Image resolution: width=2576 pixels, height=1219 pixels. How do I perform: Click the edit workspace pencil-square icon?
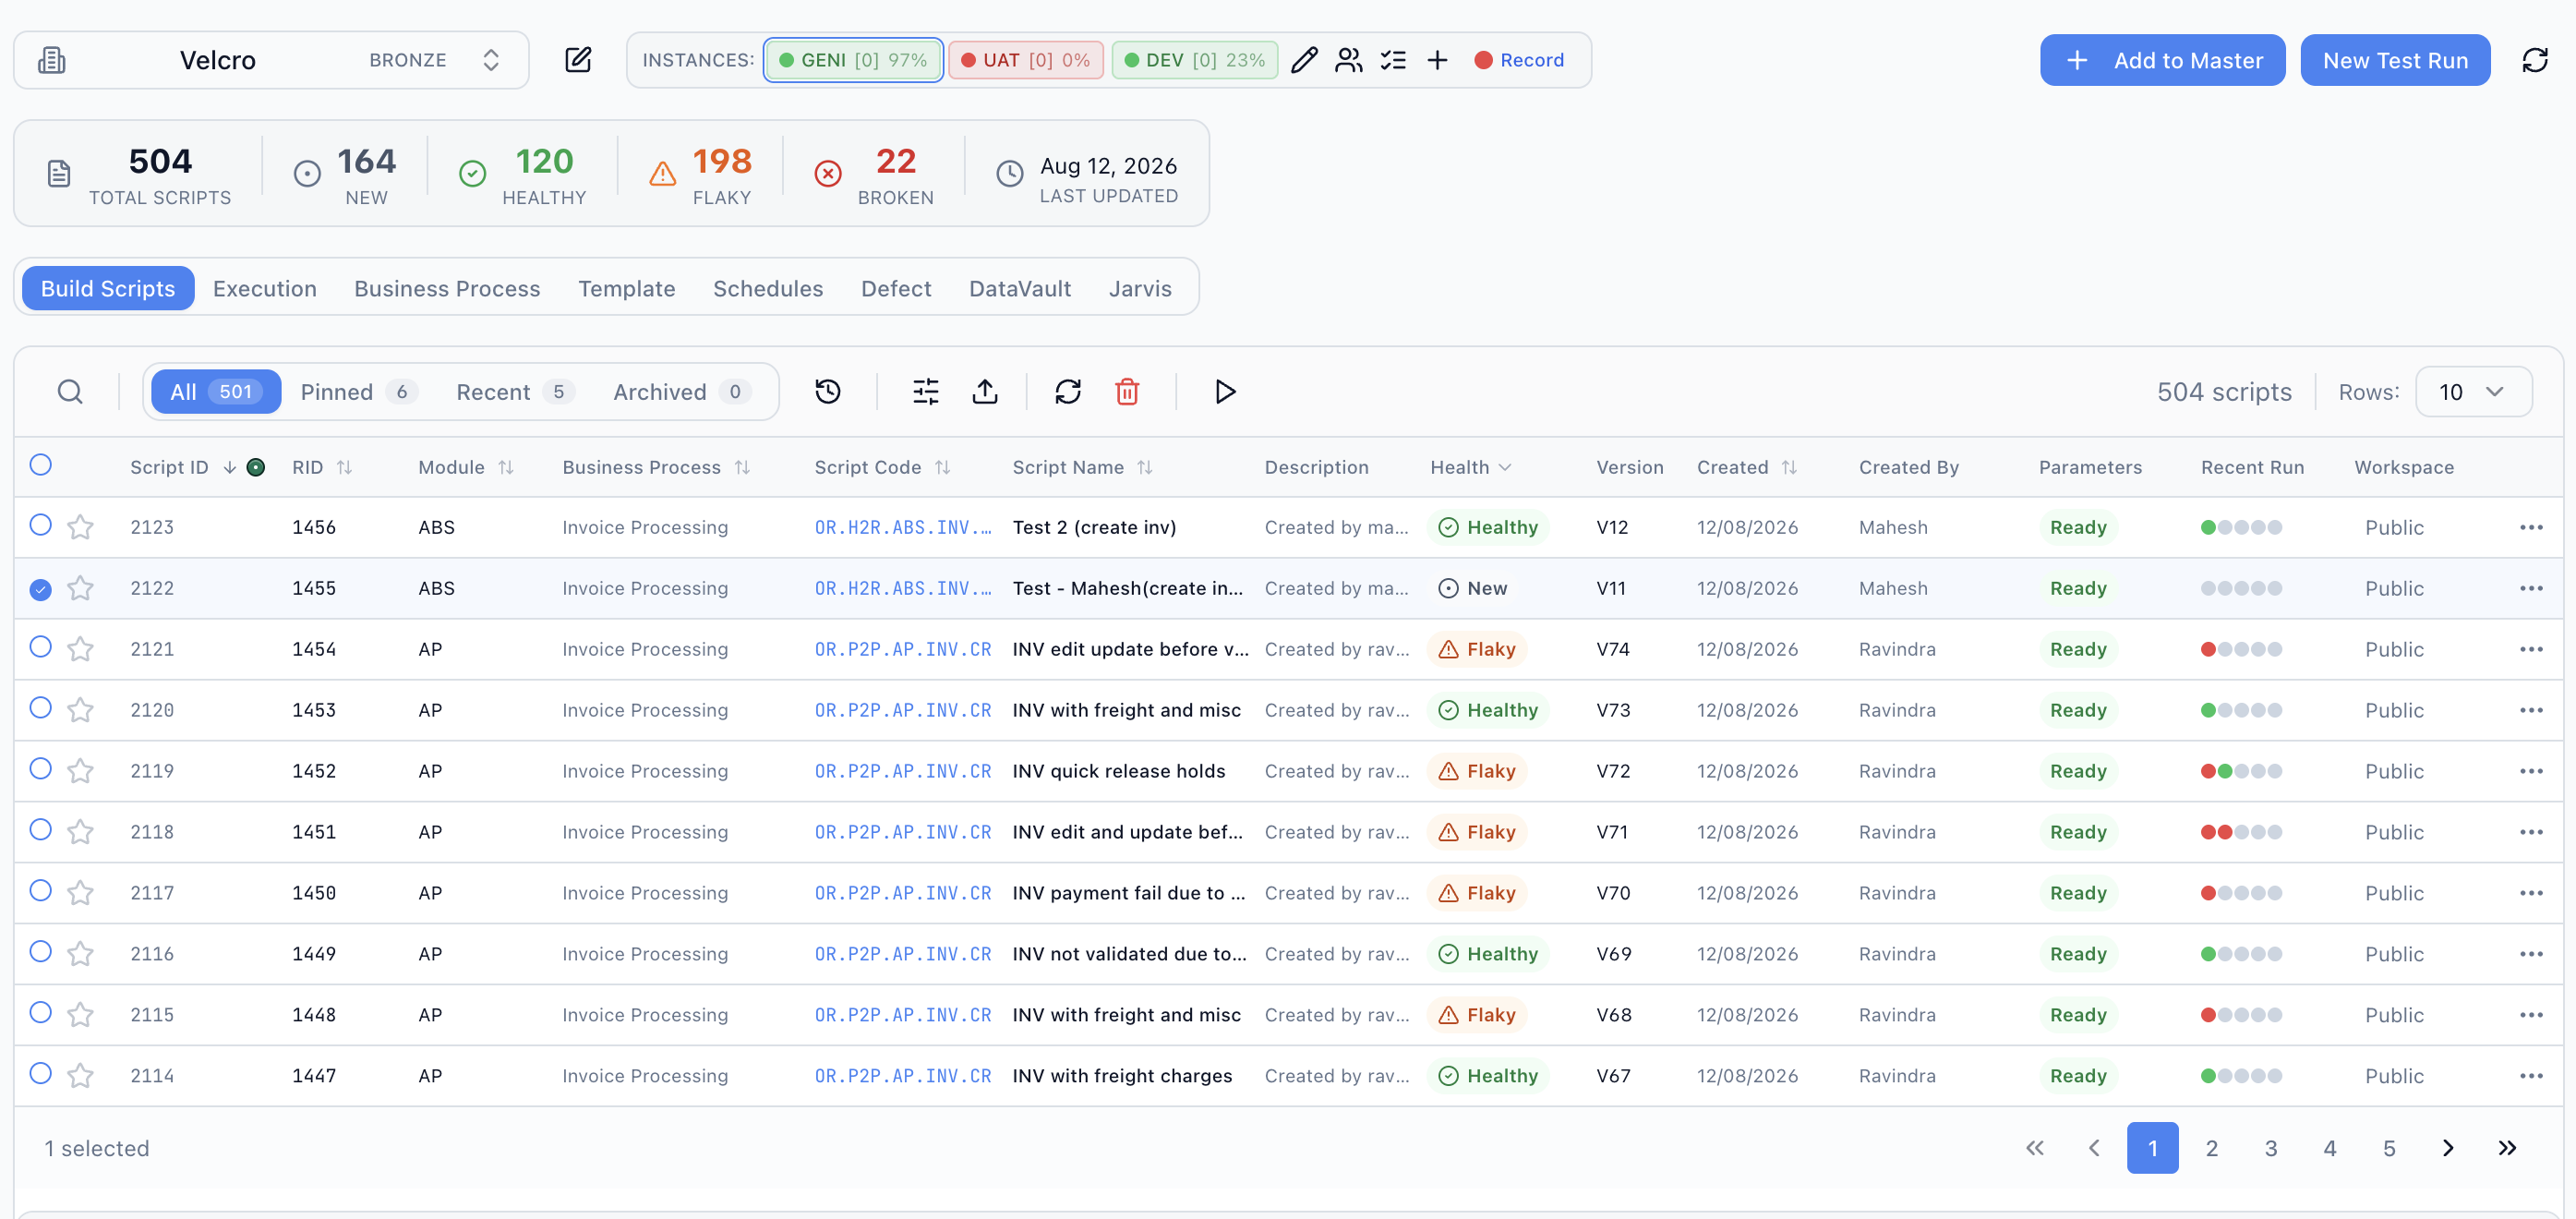pos(578,60)
